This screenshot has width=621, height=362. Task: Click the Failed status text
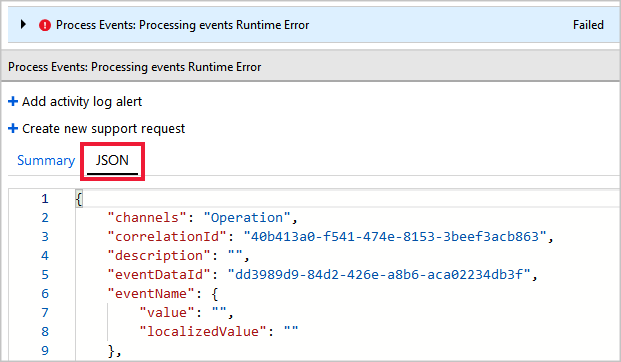click(x=588, y=25)
